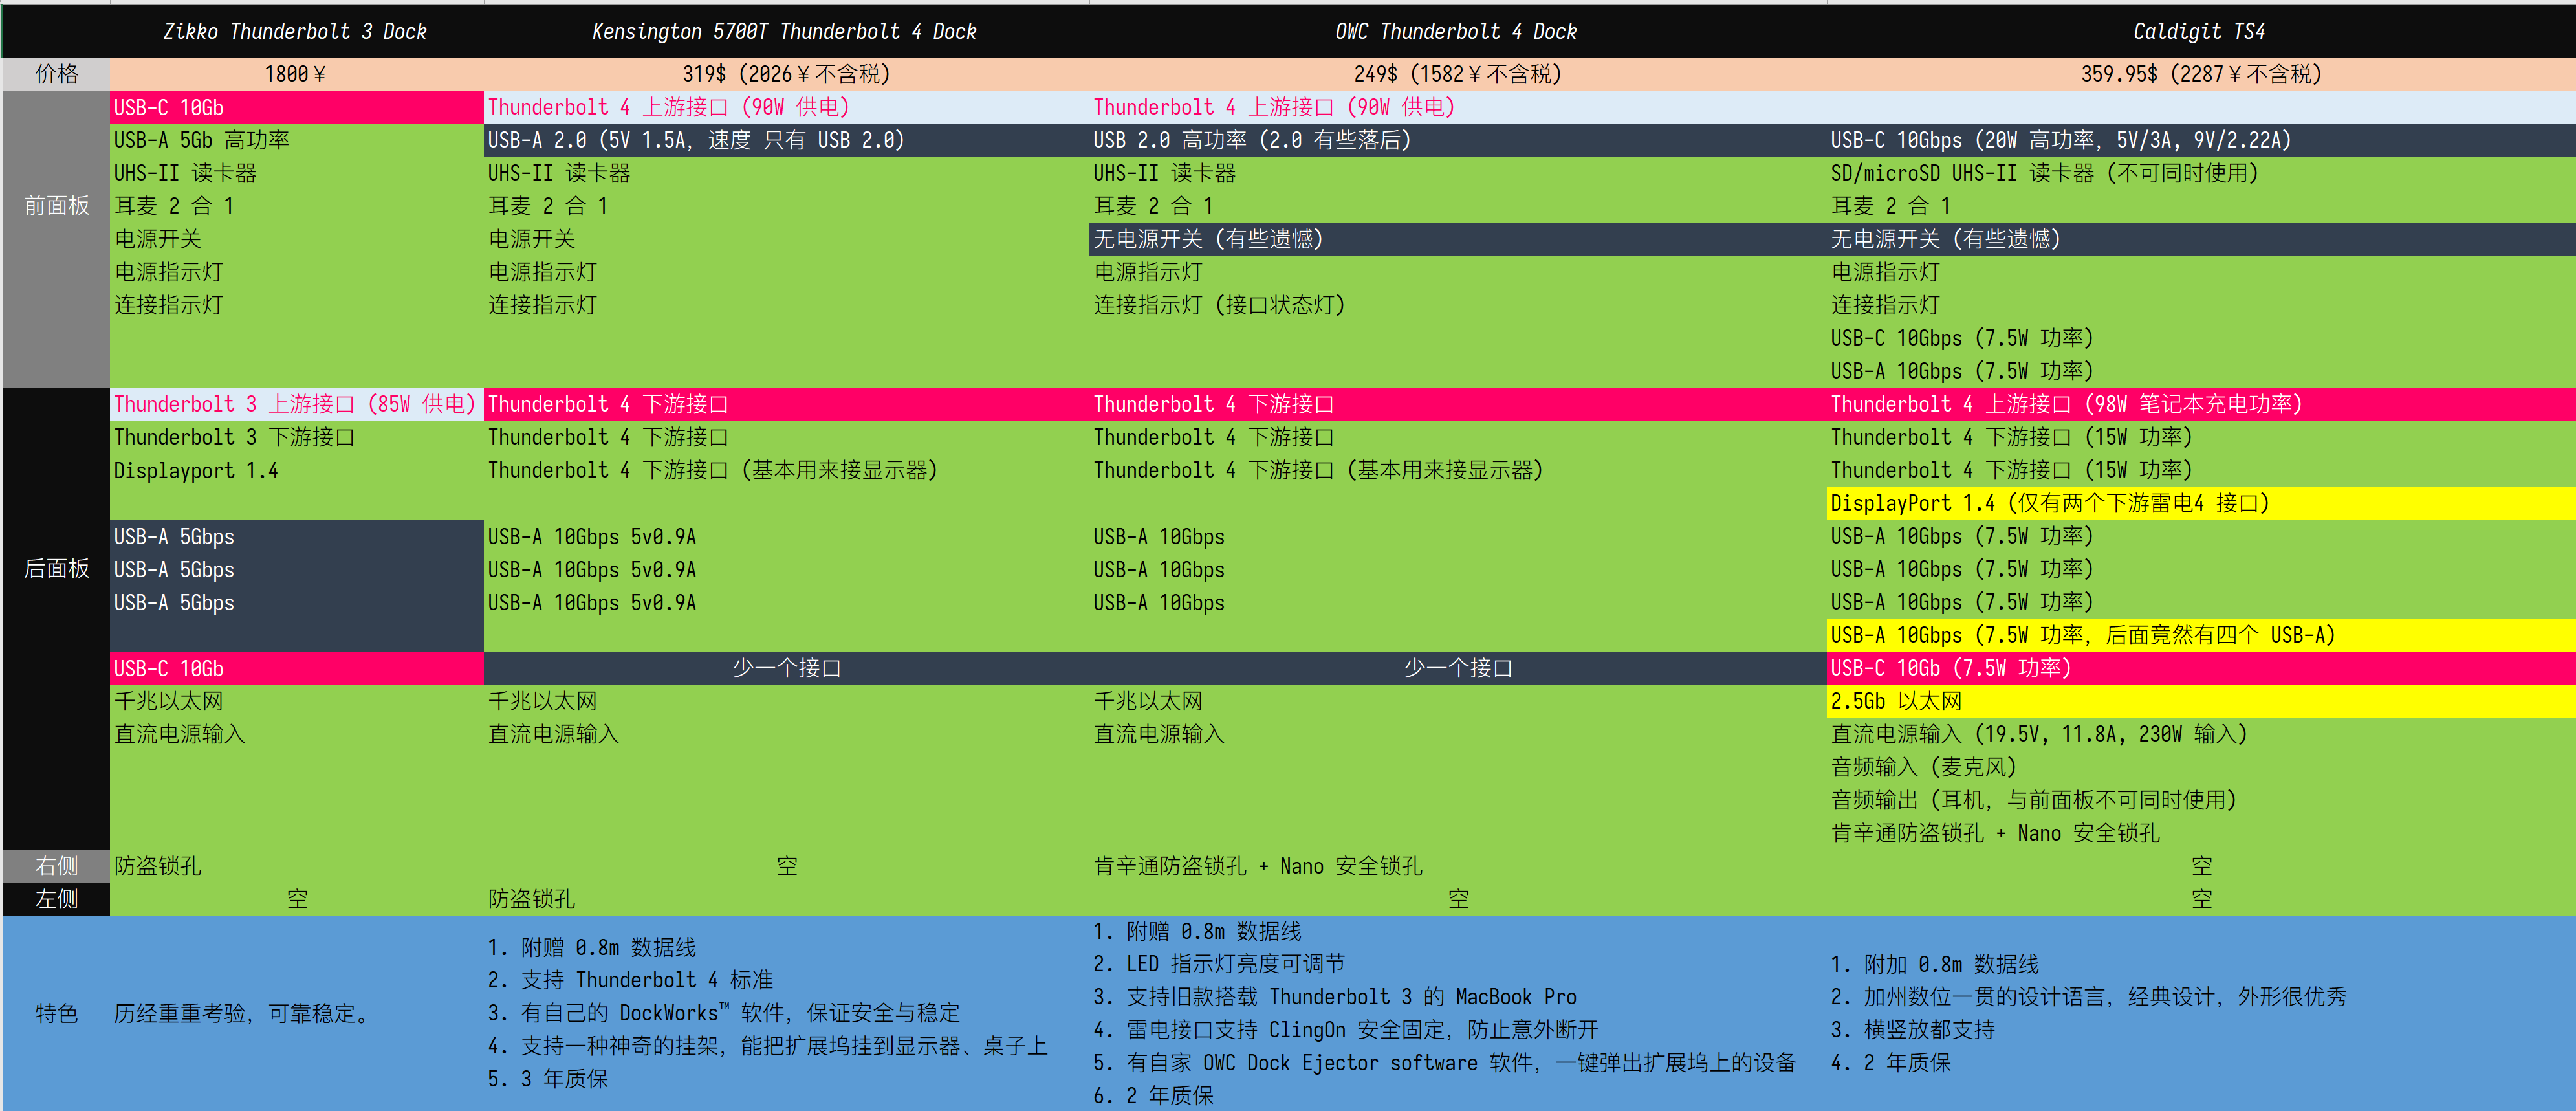The width and height of the screenshot is (2576, 1111).
Task: Click the '特色' row label cell
Action: click(56, 1013)
